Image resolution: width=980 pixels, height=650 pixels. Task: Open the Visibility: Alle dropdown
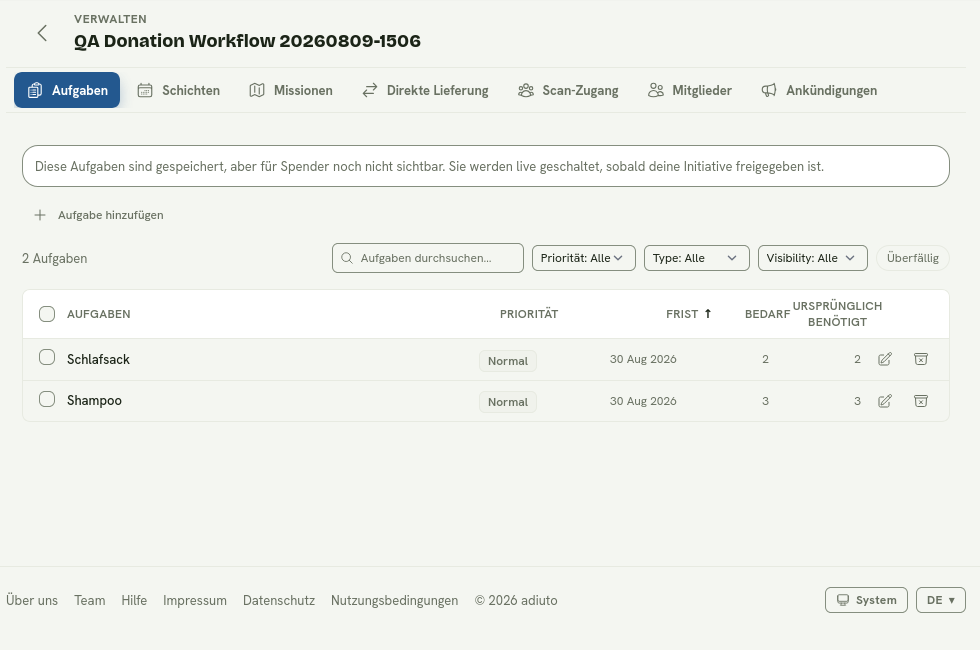[812, 258]
